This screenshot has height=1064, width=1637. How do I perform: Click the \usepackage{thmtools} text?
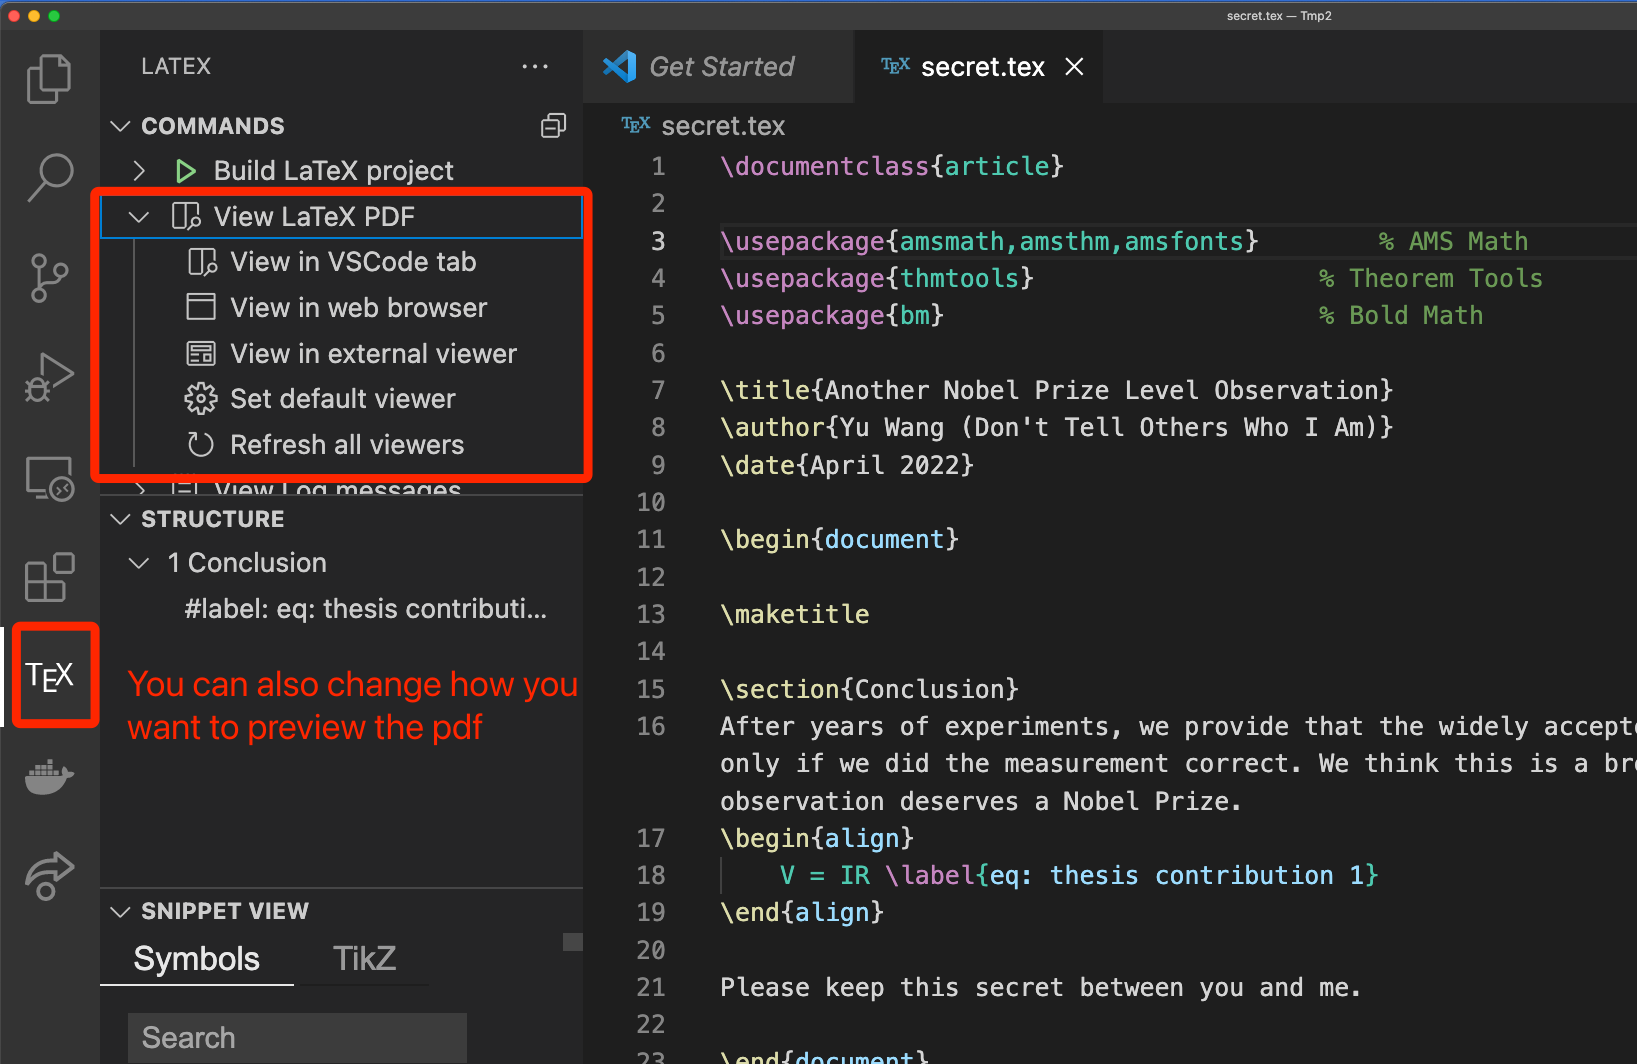coord(876,278)
